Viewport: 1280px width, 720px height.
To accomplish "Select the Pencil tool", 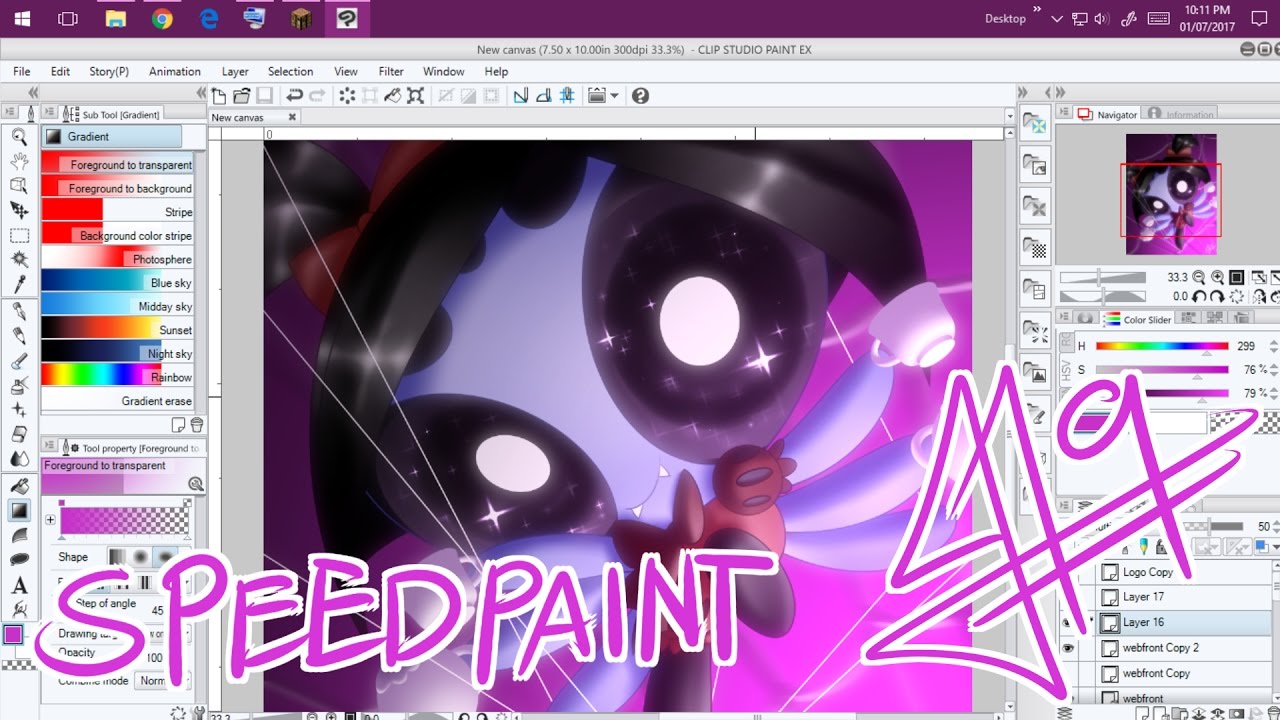I will (x=19, y=336).
